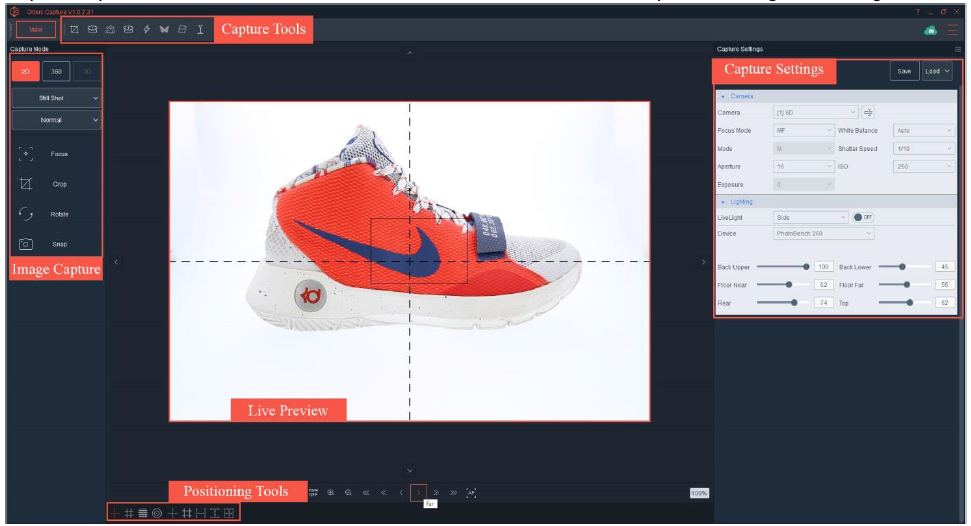Click the highlighted single right chevron
Viewport: 971px width, 526px height.
[x=419, y=493]
